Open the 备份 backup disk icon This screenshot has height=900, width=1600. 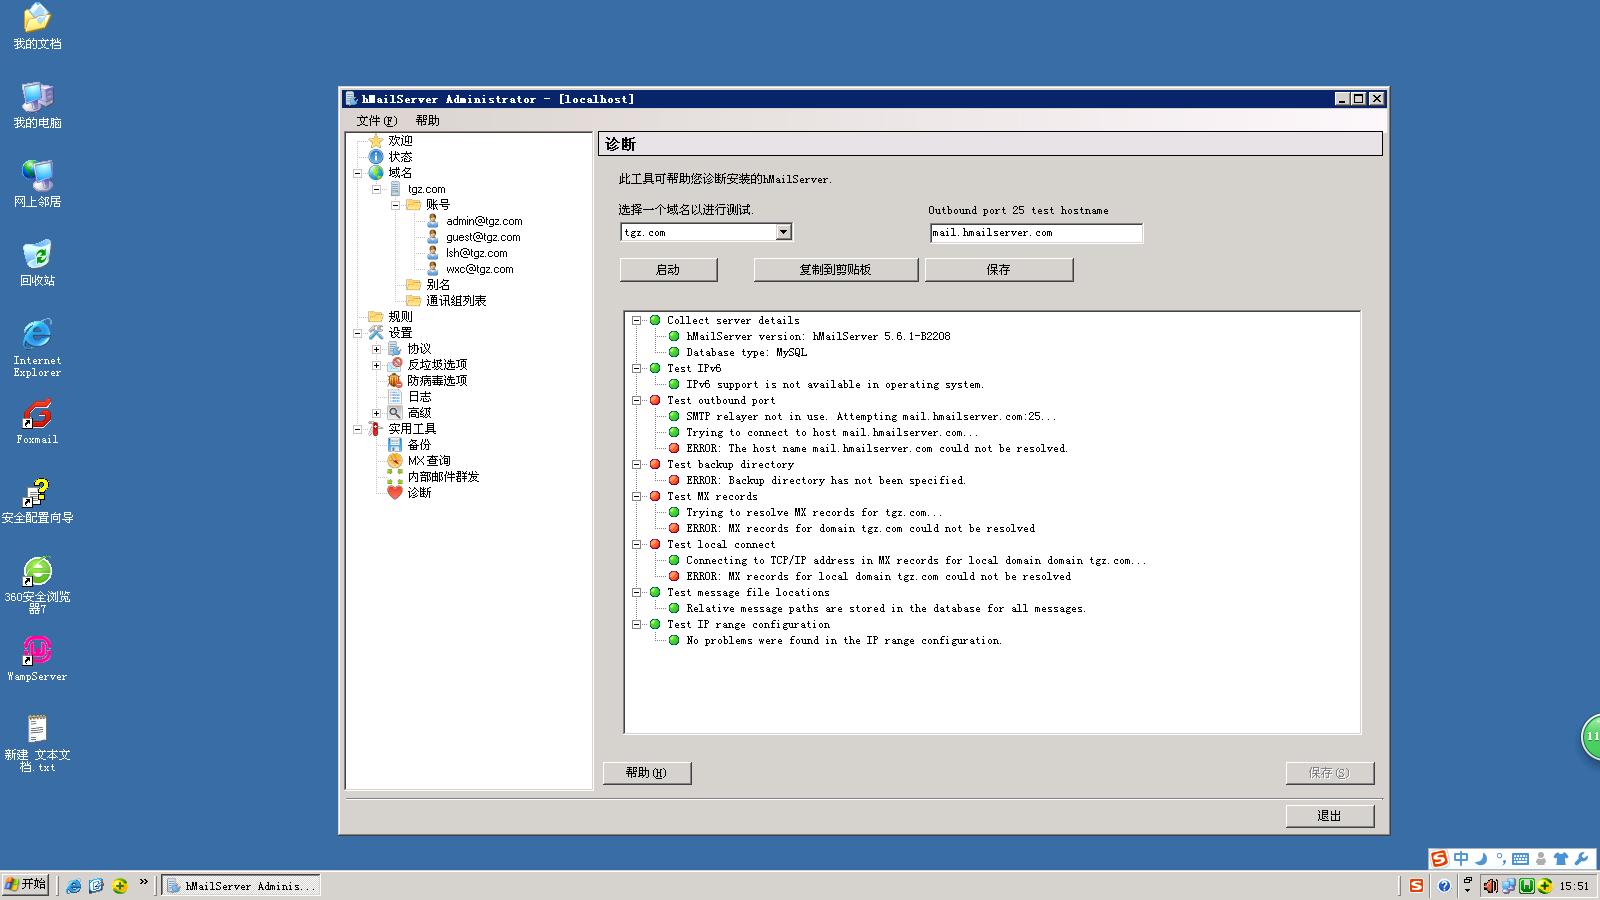[395, 444]
